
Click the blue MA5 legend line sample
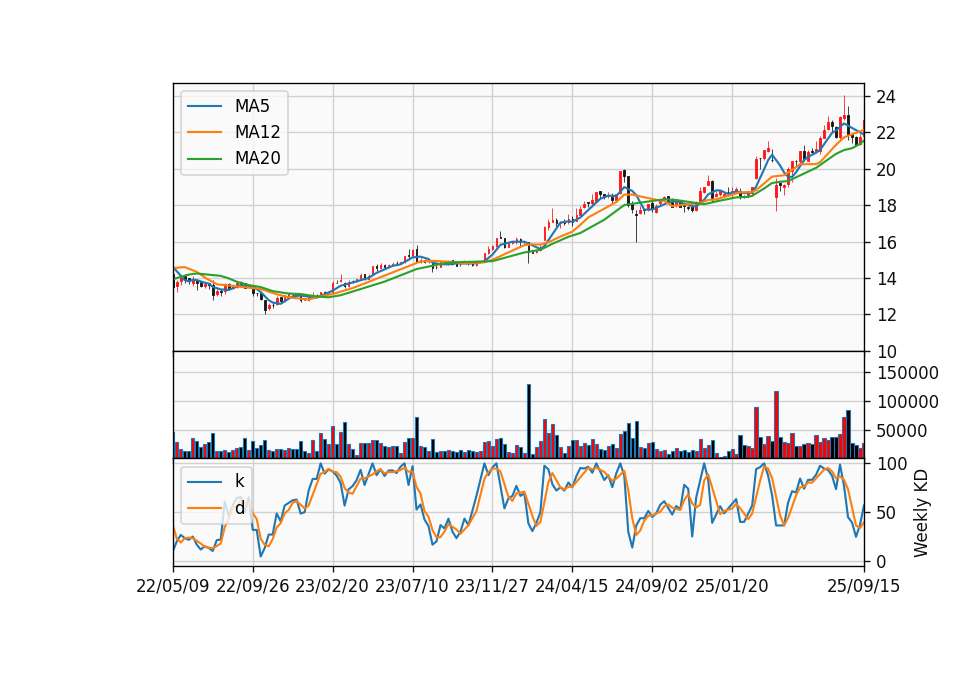tap(204, 106)
